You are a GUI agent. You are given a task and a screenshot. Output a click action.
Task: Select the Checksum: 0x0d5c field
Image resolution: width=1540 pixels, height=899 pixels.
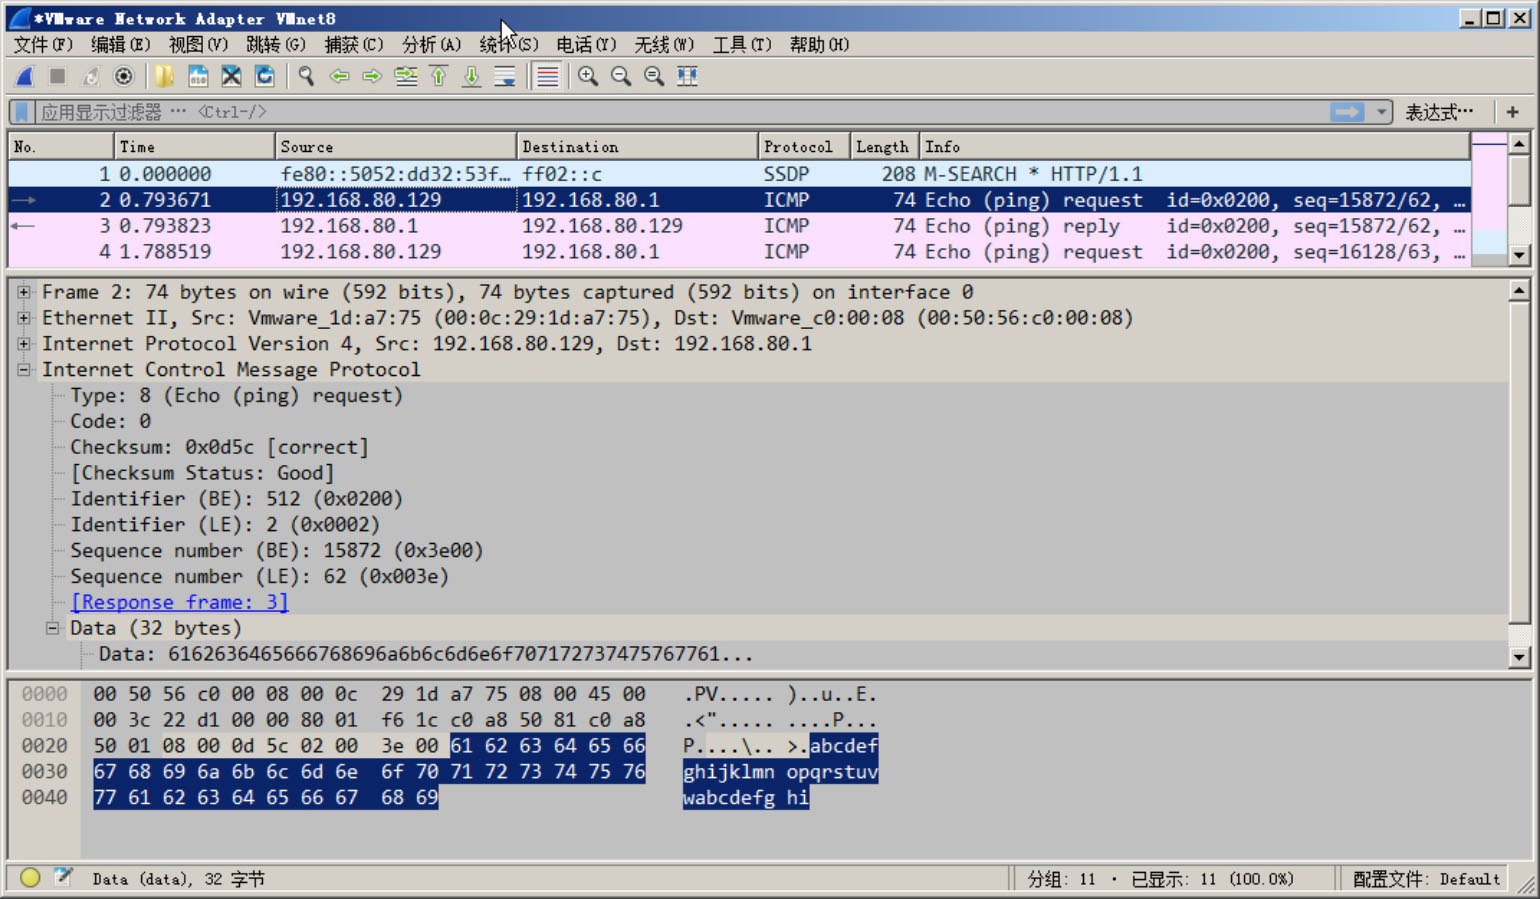click(219, 447)
